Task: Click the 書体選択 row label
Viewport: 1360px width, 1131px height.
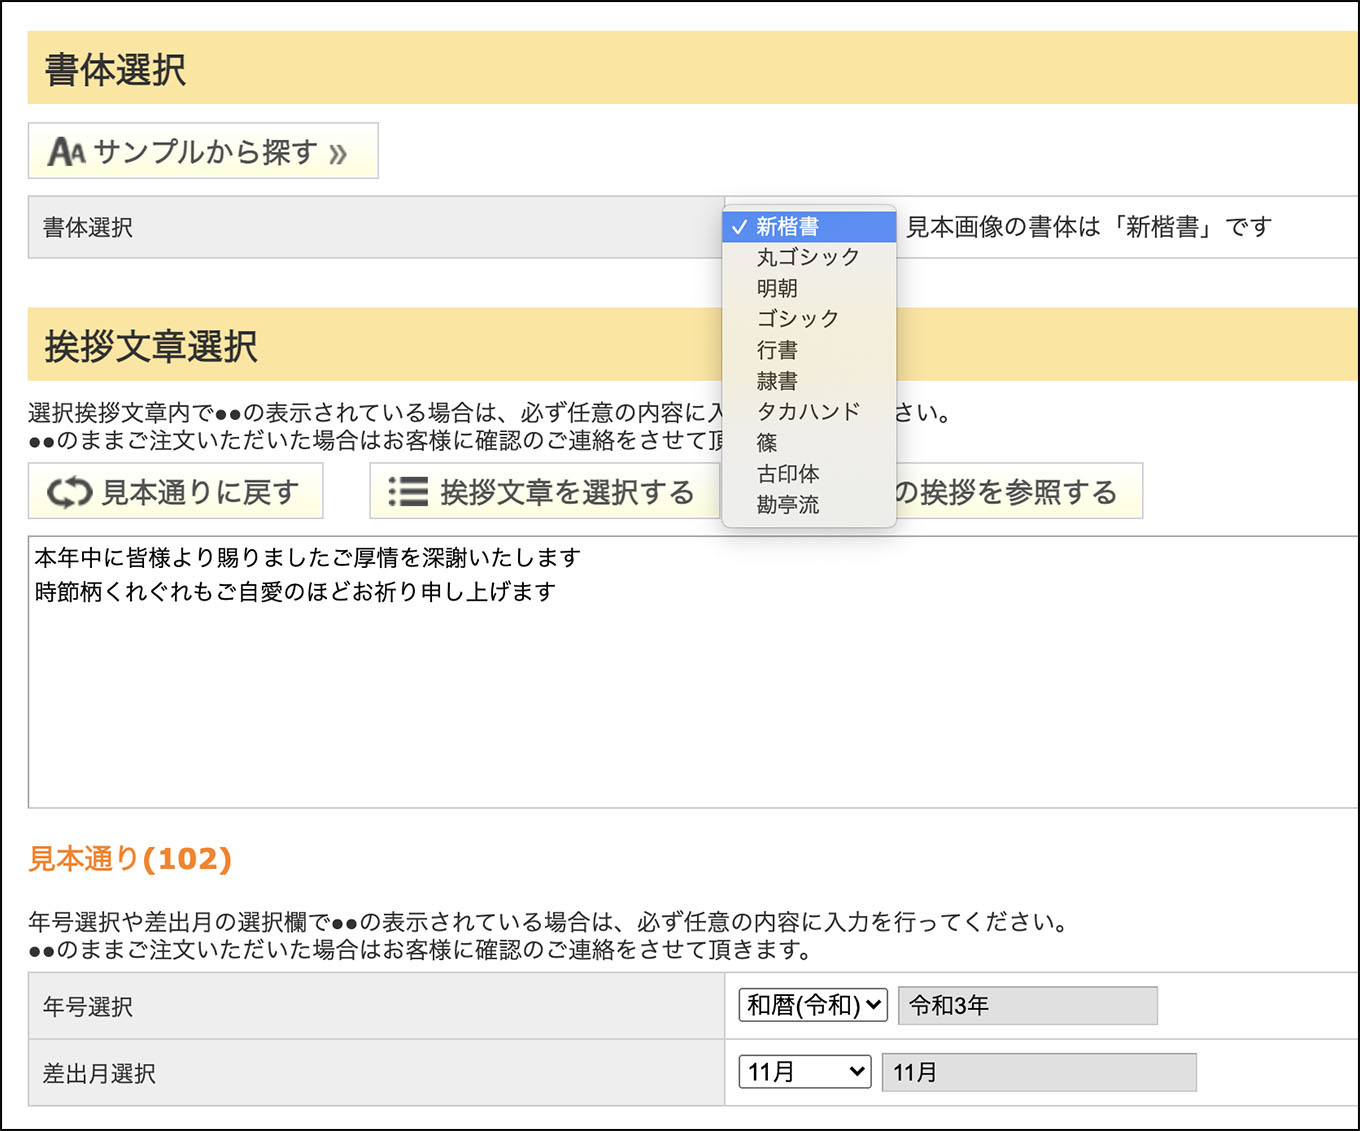Action: pos(88,228)
